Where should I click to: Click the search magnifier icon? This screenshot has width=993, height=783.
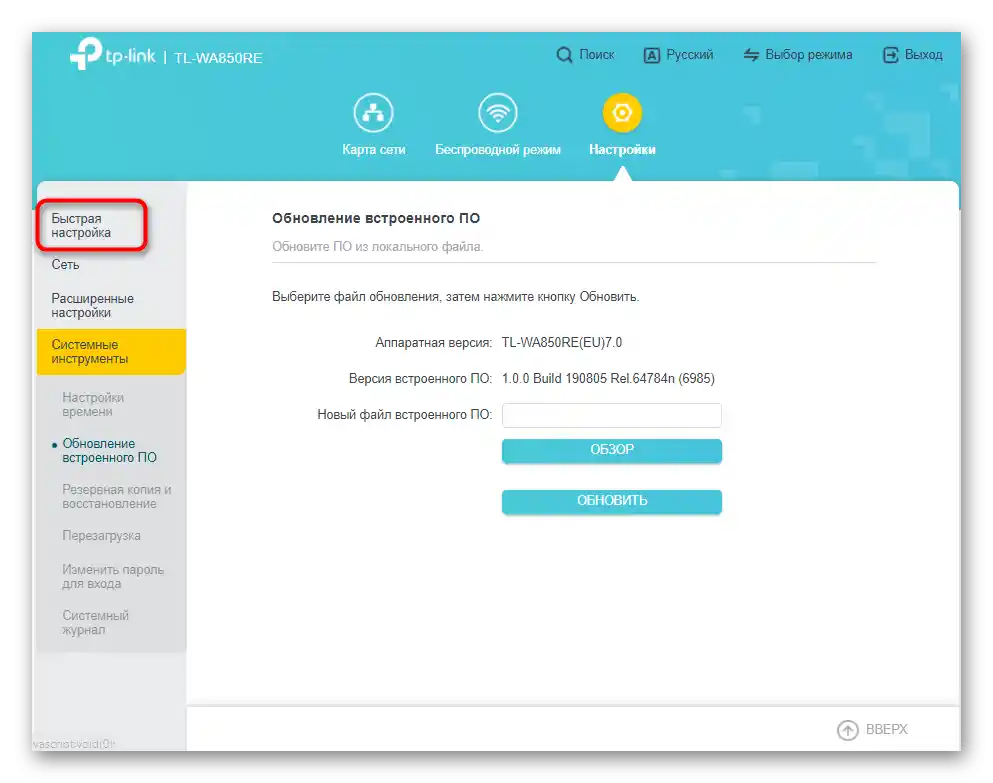point(564,55)
